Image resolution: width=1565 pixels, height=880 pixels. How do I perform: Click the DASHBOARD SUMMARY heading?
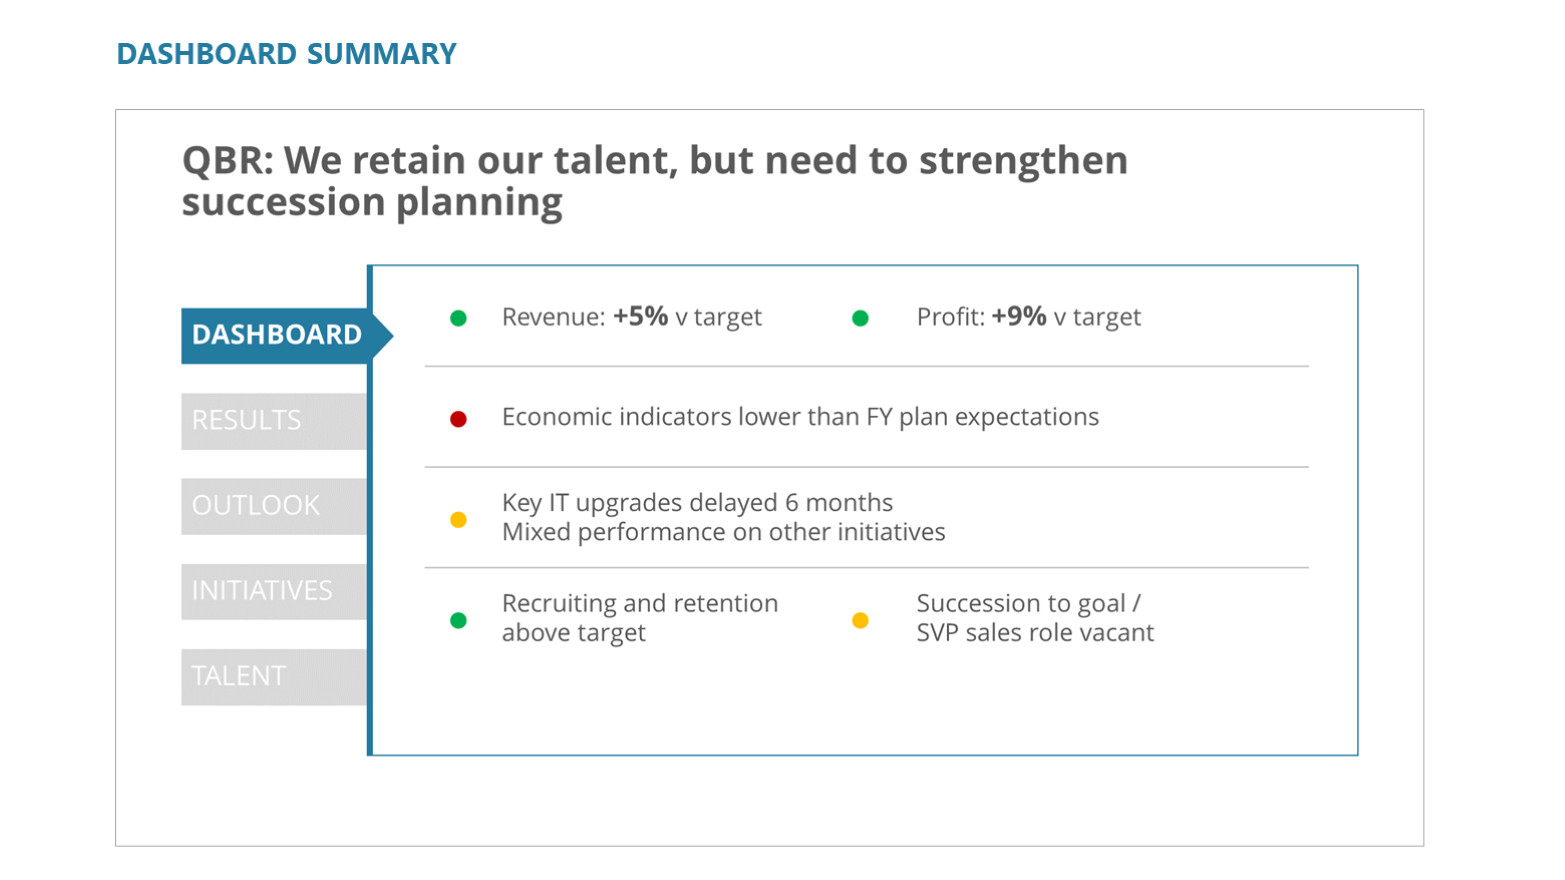click(286, 54)
